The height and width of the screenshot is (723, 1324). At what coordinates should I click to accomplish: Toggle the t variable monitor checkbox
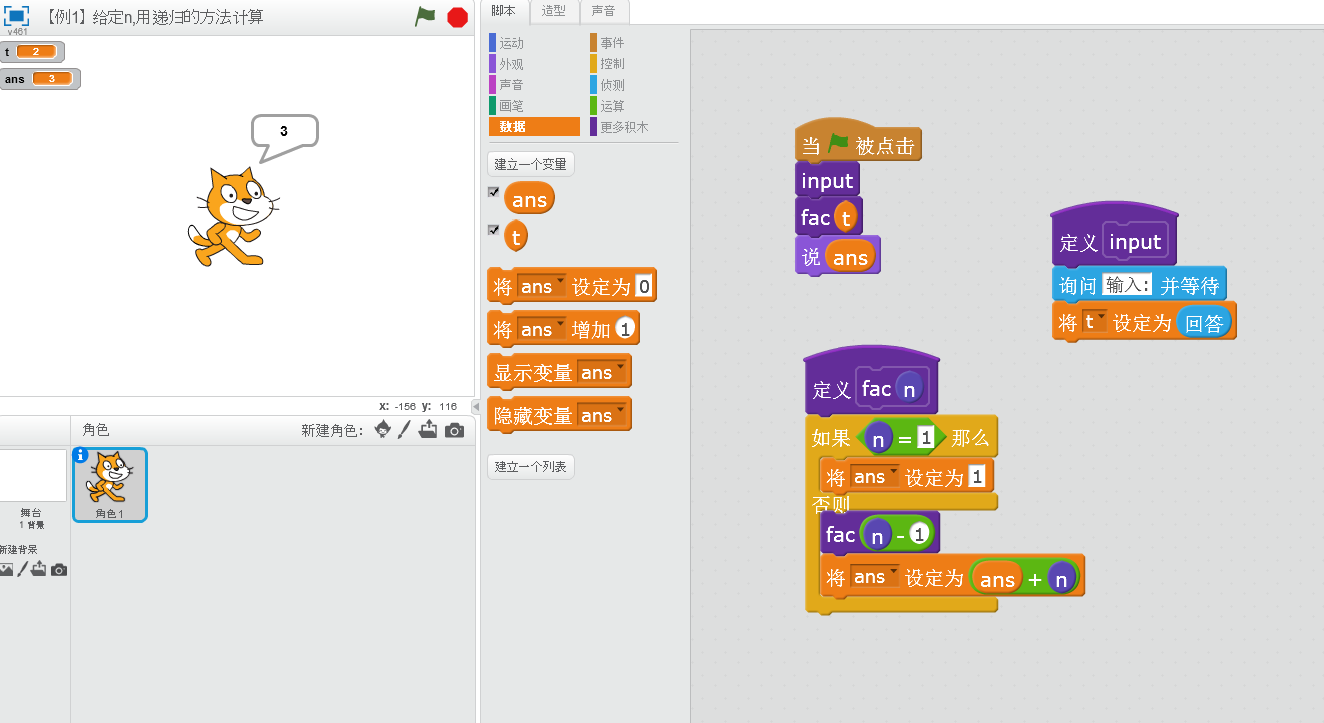tap(493, 229)
